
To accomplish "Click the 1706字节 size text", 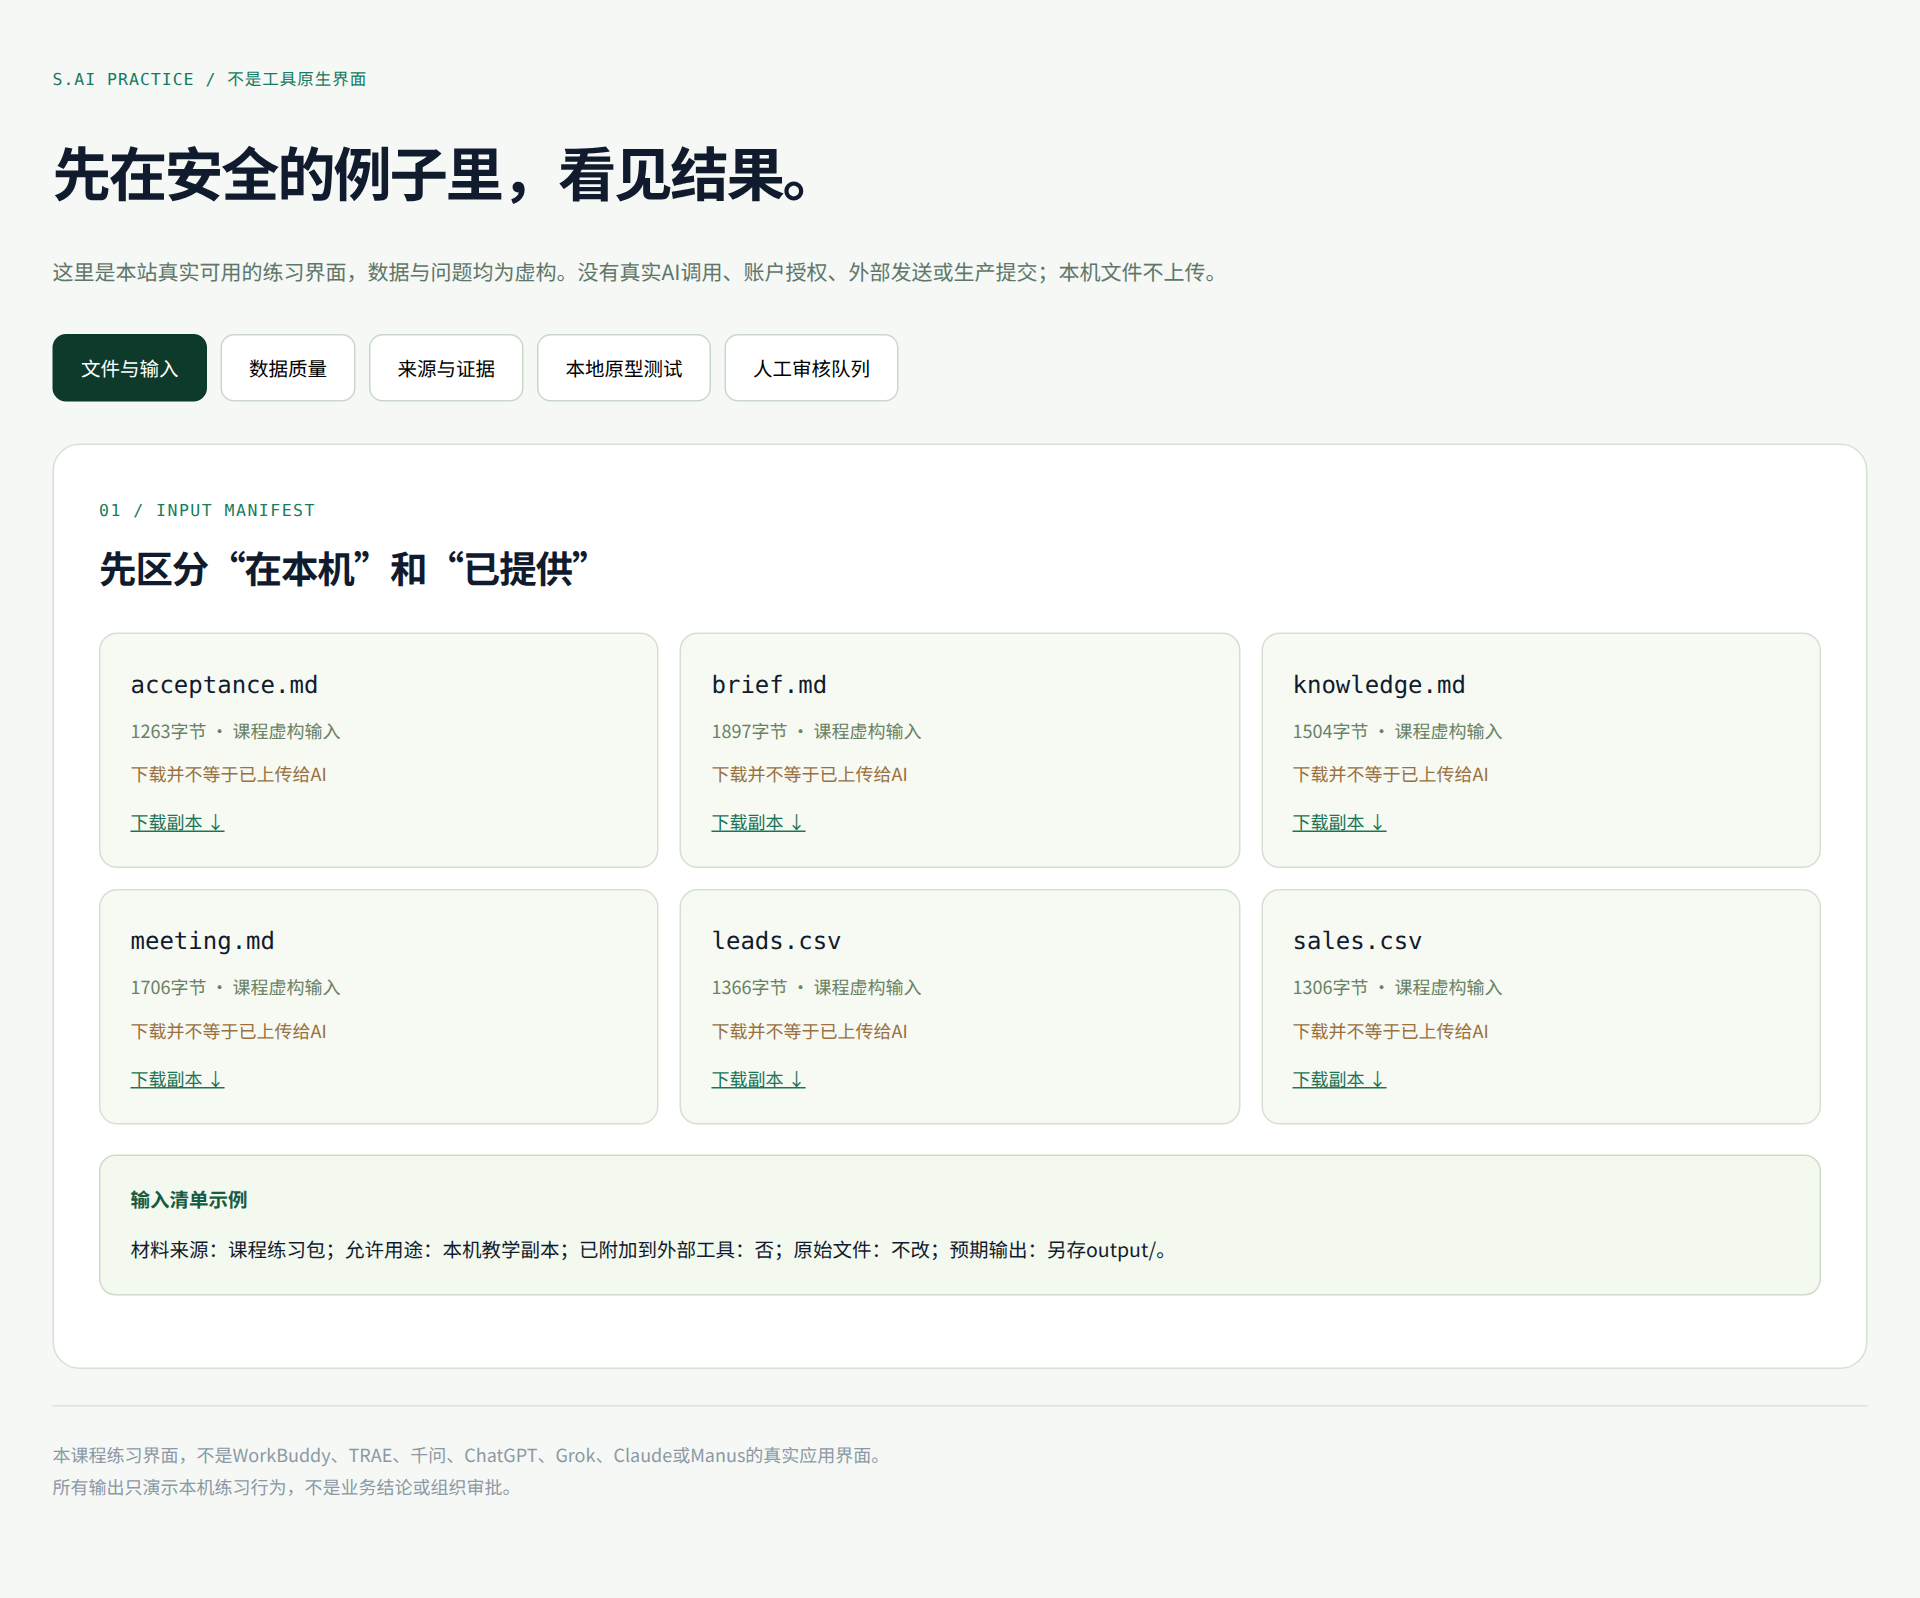I will coord(168,988).
